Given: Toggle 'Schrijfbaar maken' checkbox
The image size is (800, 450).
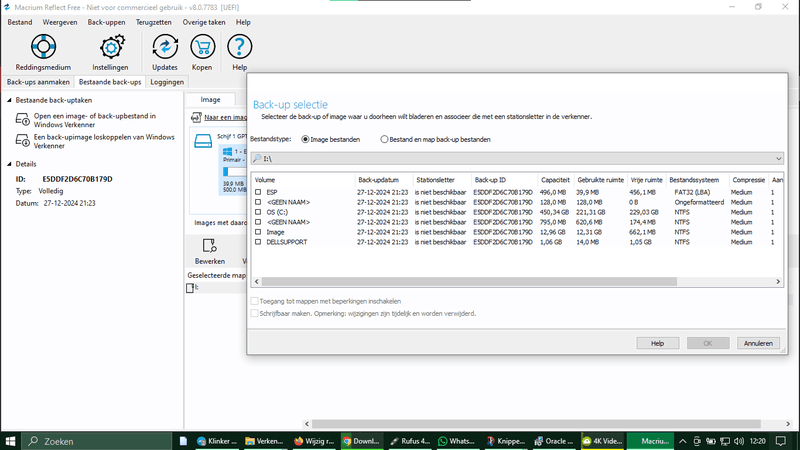Looking at the screenshot, I should coord(254,313).
